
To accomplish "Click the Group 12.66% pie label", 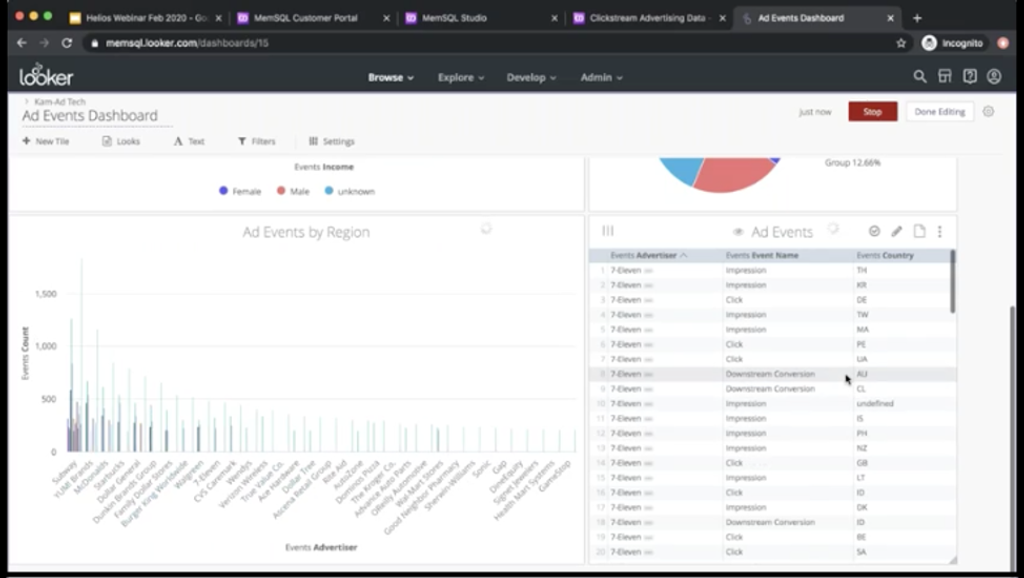I will pos(852,163).
